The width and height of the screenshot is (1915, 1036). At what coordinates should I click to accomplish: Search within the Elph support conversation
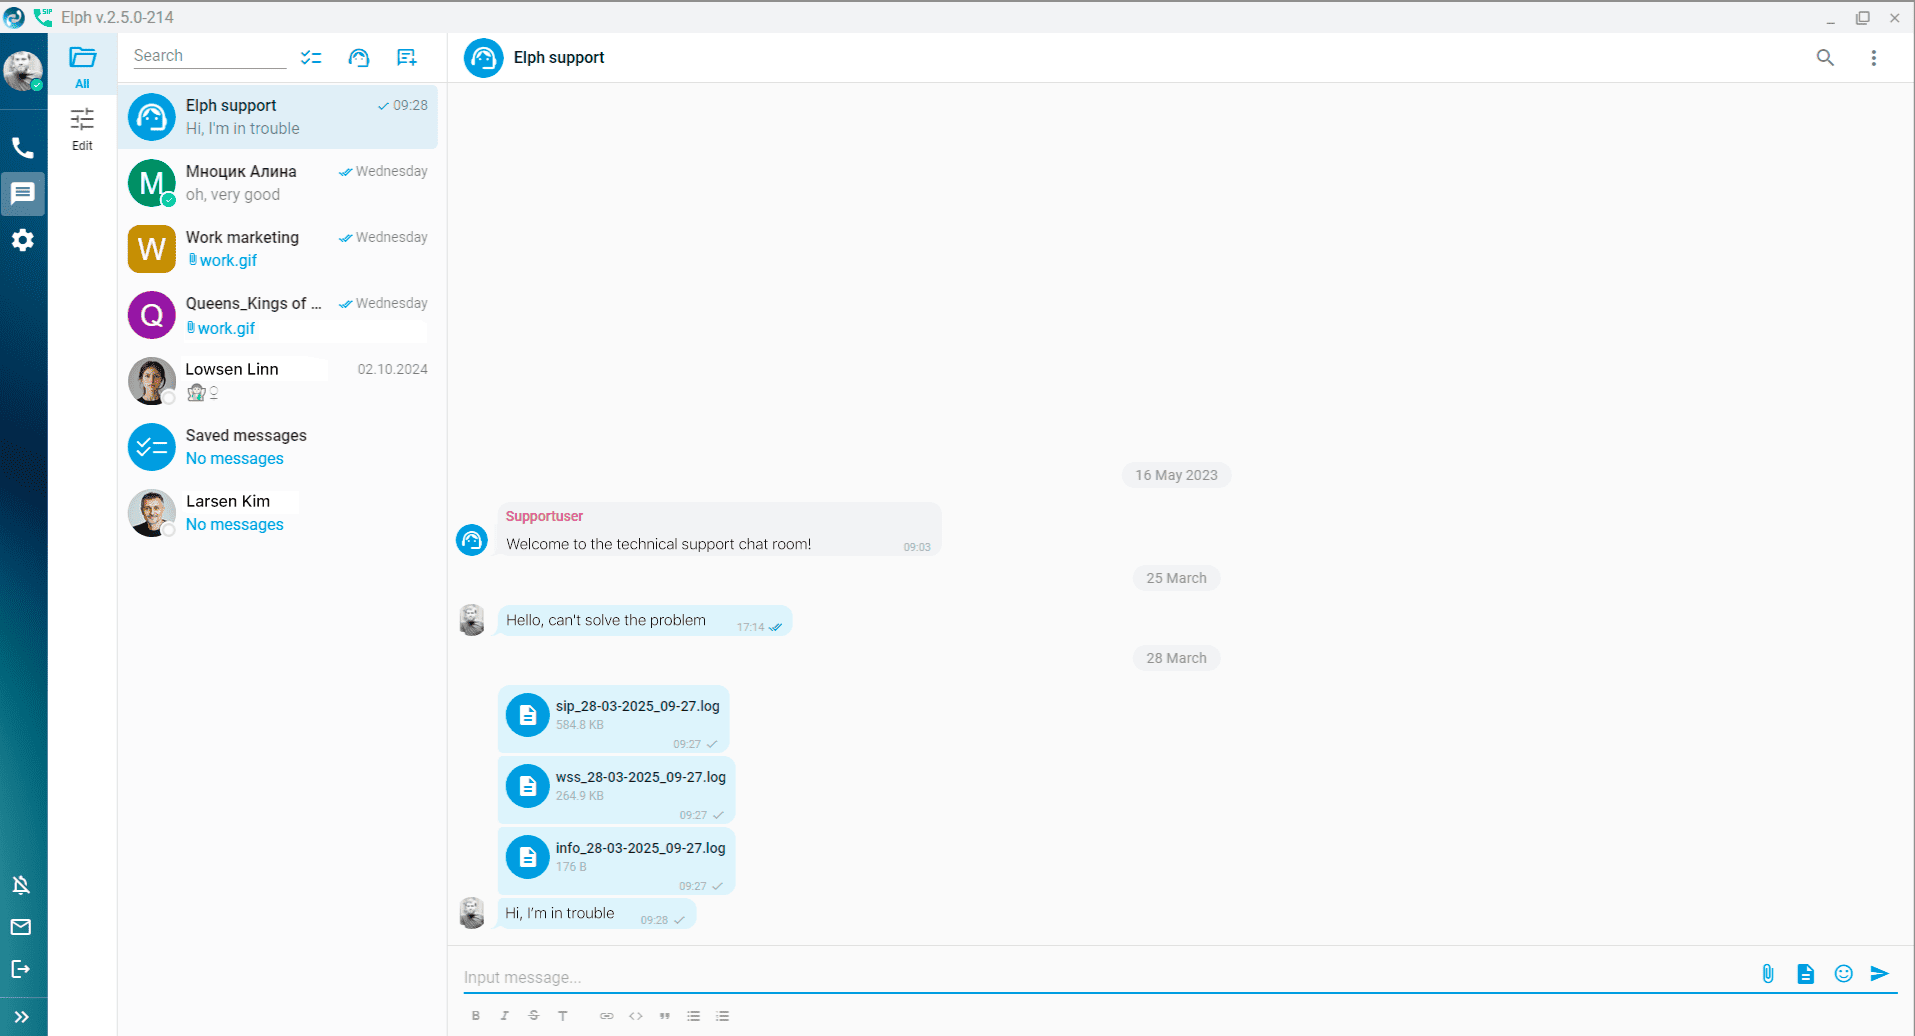(1825, 58)
